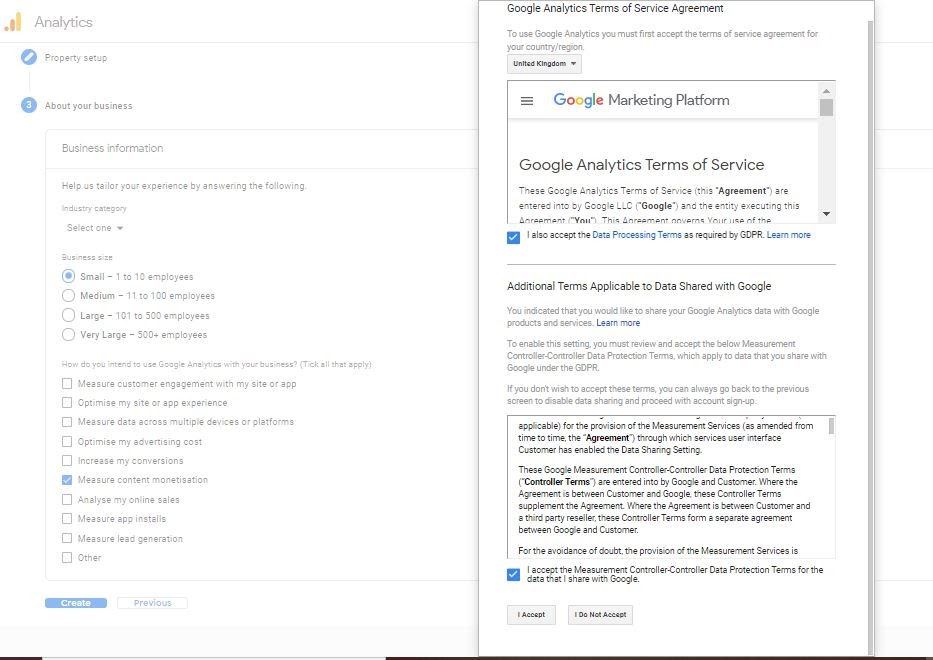Select Medium – 11 to 100 employees
This screenshot has width=933, height=660.
[68, 295]
